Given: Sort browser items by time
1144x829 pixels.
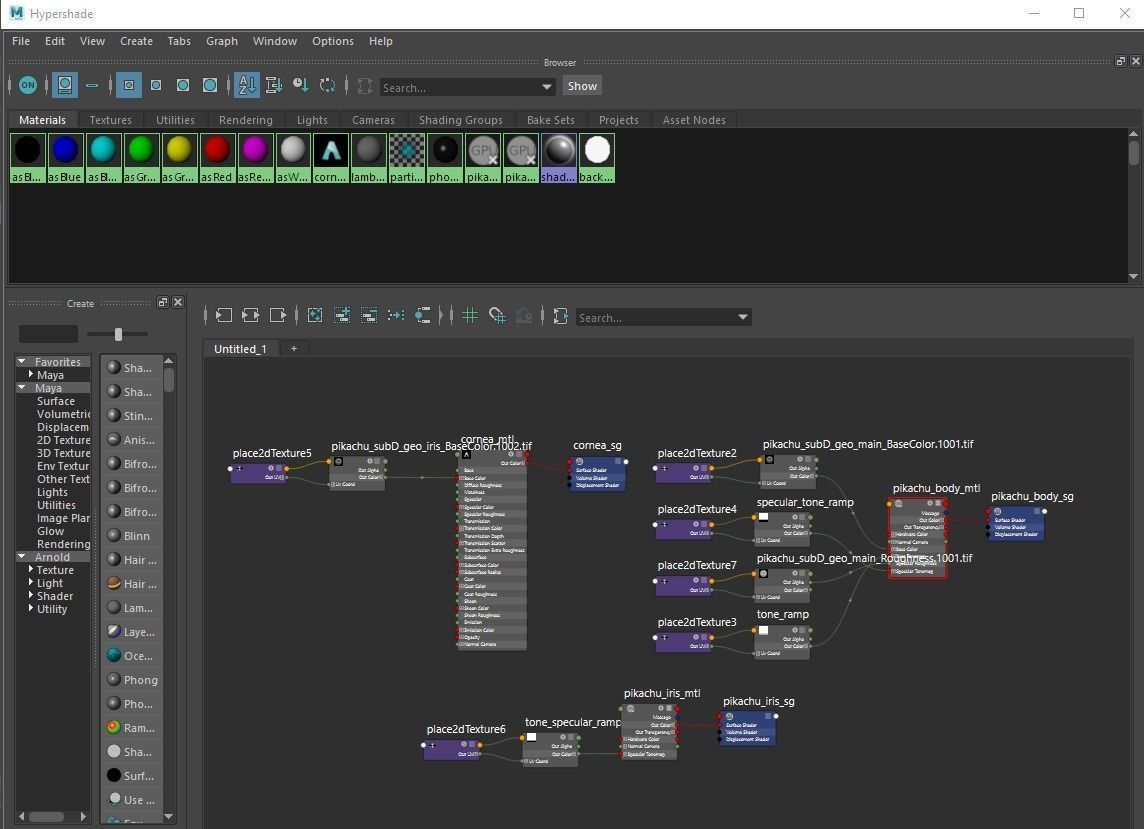Looking at the screenshot, I should point(301,85).
